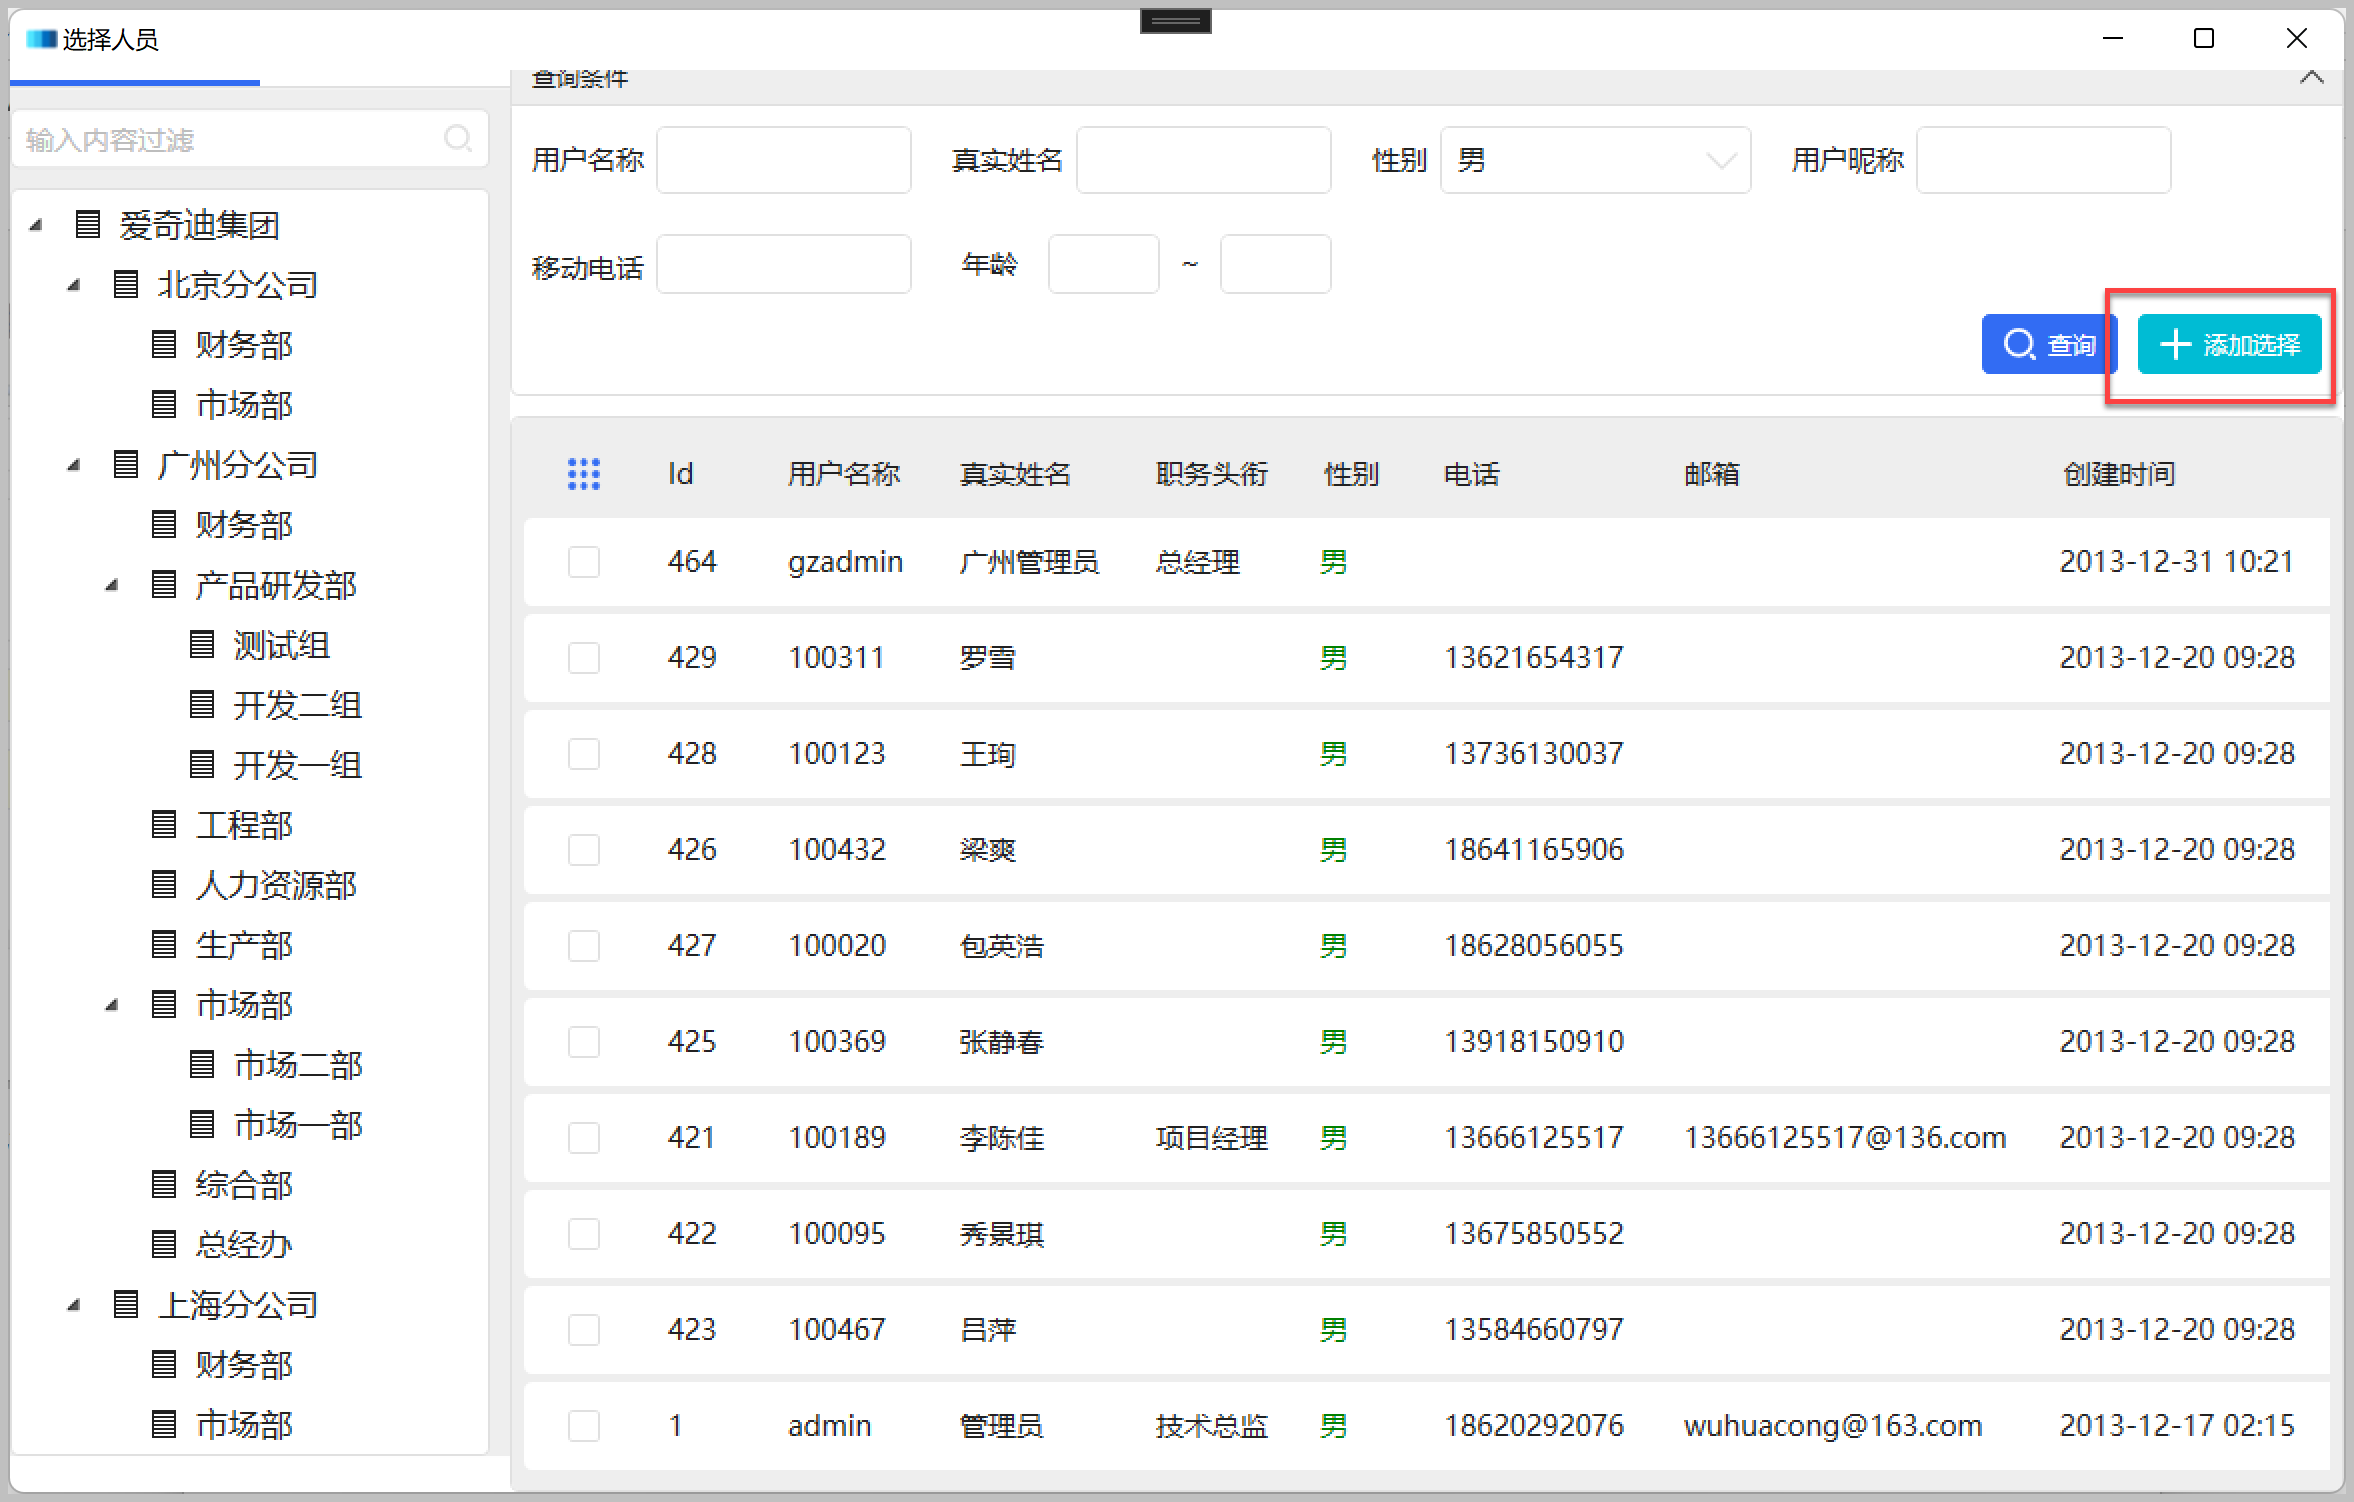Click phone number 13584660797
Screen dimensions: 2354x1502
(x=1534, y=1330)
